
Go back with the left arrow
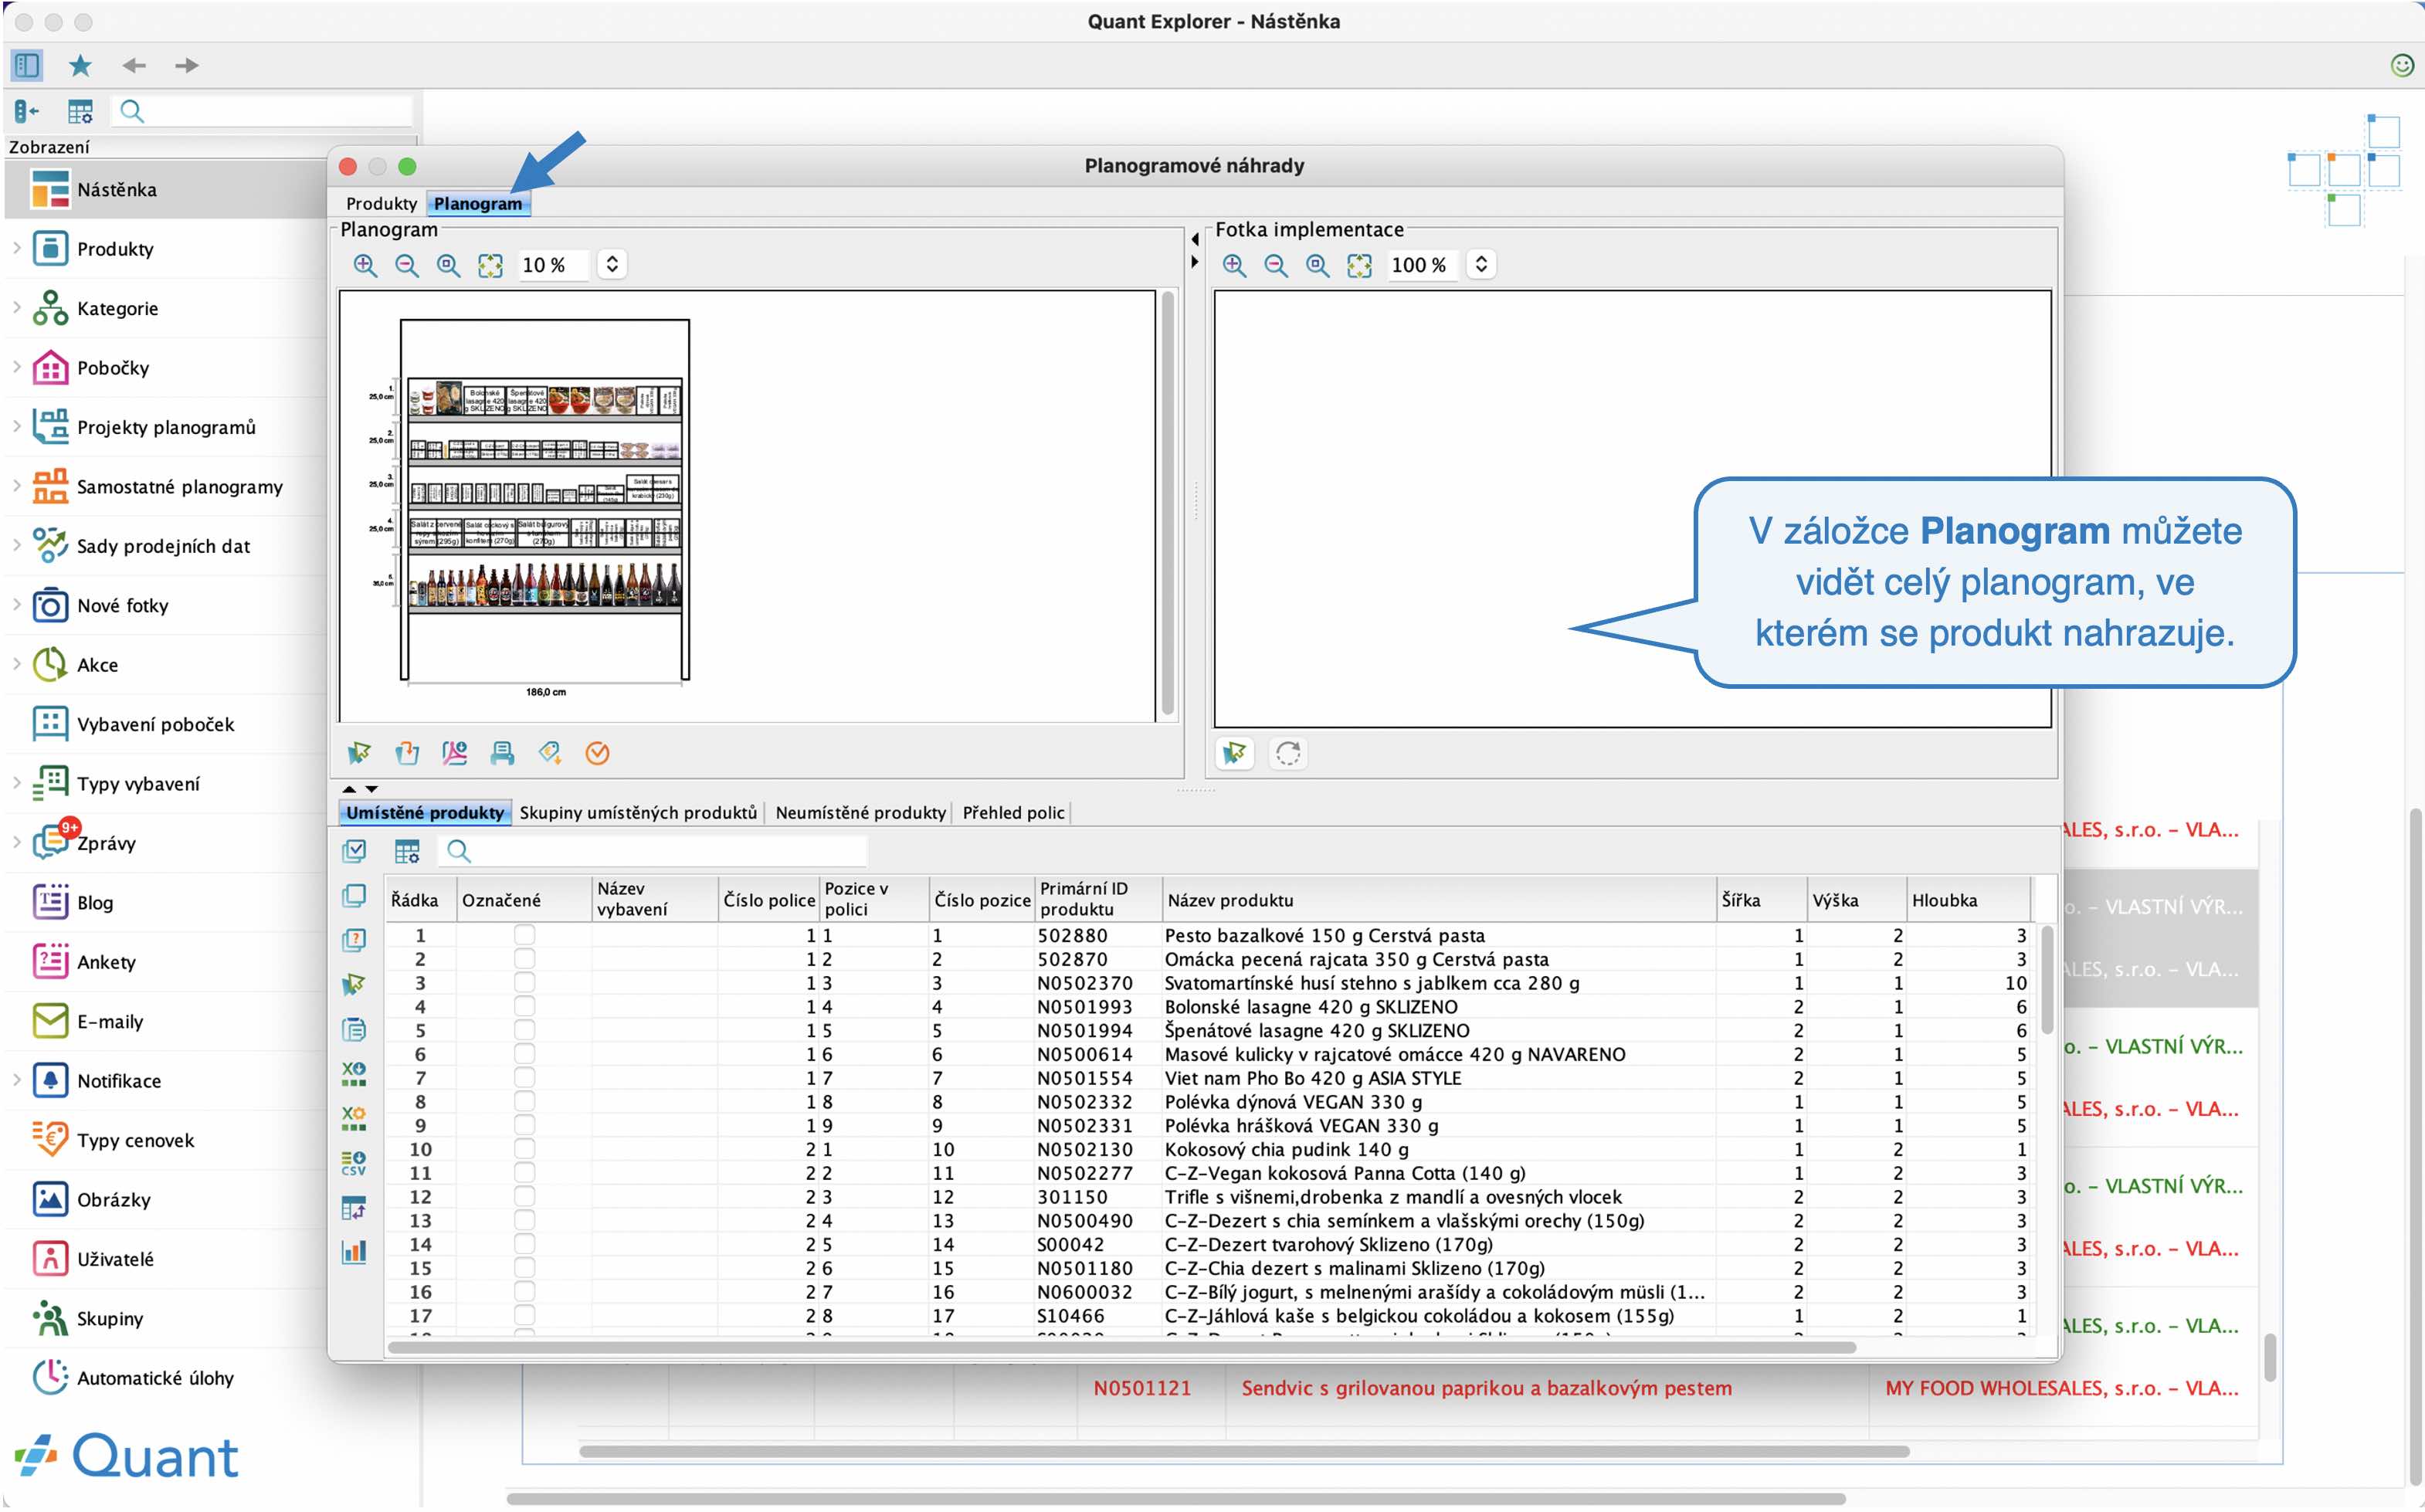pos(133,66)
